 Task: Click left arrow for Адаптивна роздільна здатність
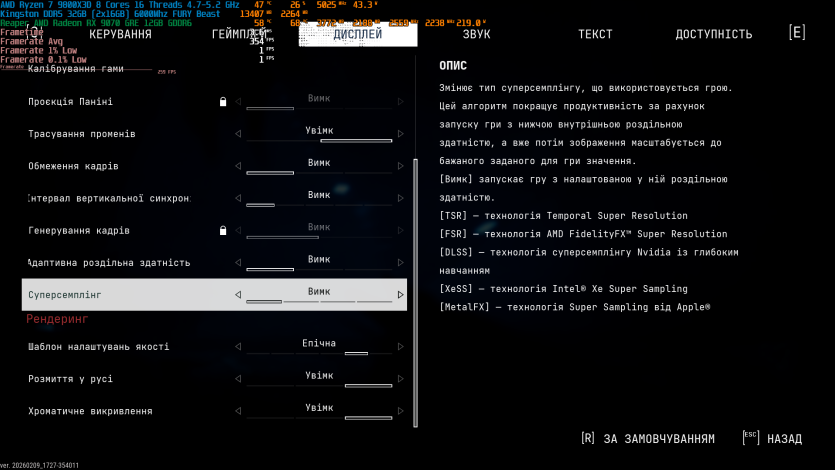(238, 262)
